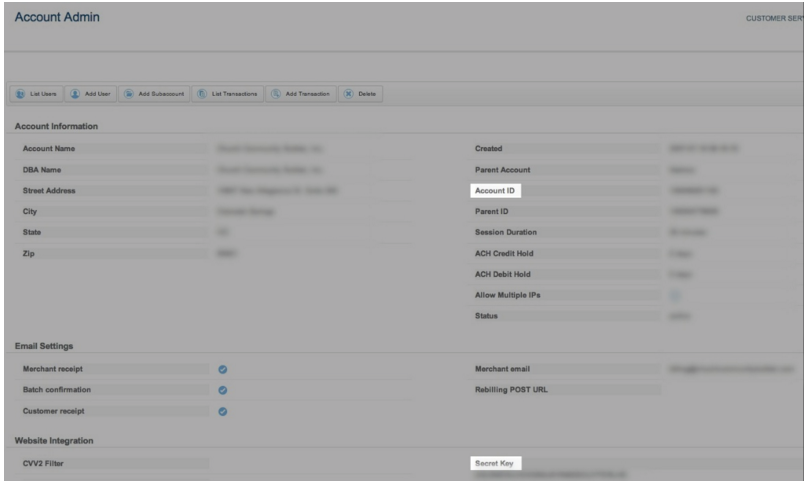Screen dimensions: 808x486
Task: Toggle the Allow Multiple IPs checkbox
Action: point(676,296)
